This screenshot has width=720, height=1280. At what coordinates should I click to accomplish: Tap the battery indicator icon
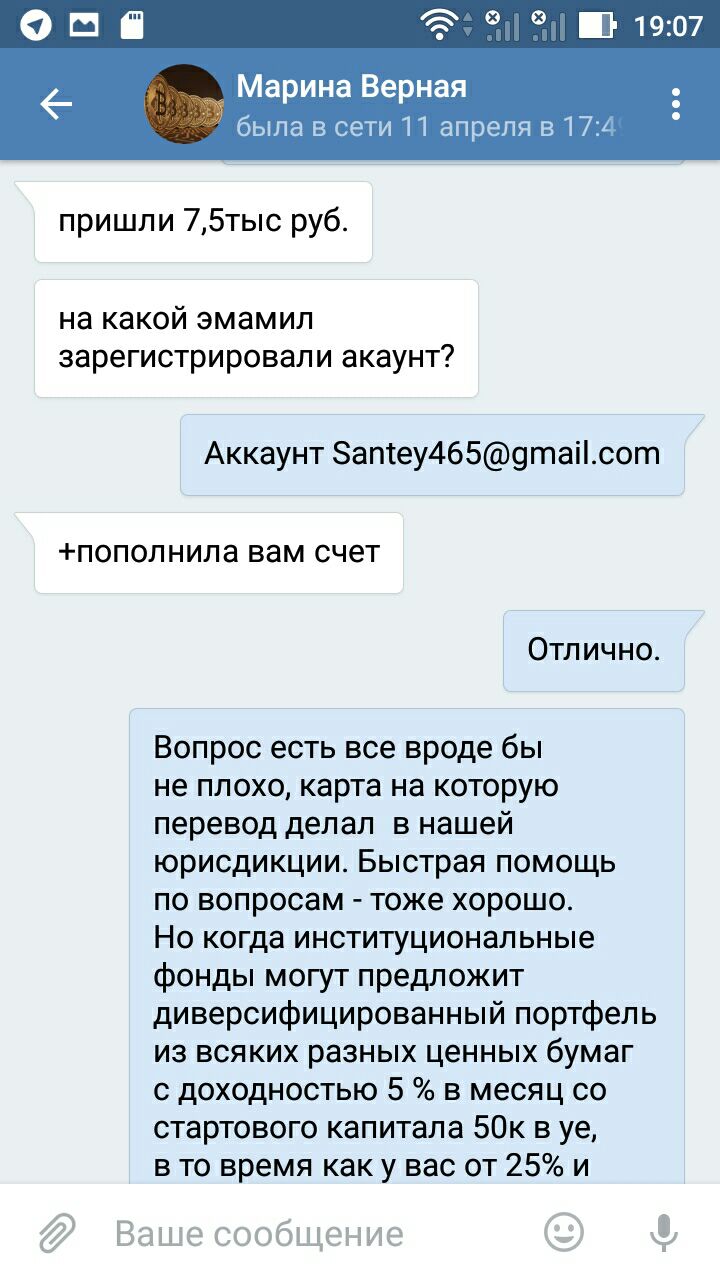point(597,24)
